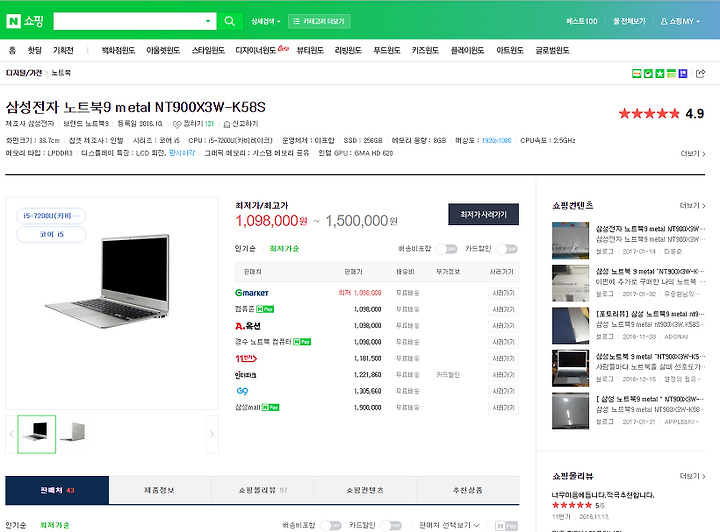Open the 기획전 menu item
Image resolution: width=720 pixels, height=532 pixels.
(63, 50)
